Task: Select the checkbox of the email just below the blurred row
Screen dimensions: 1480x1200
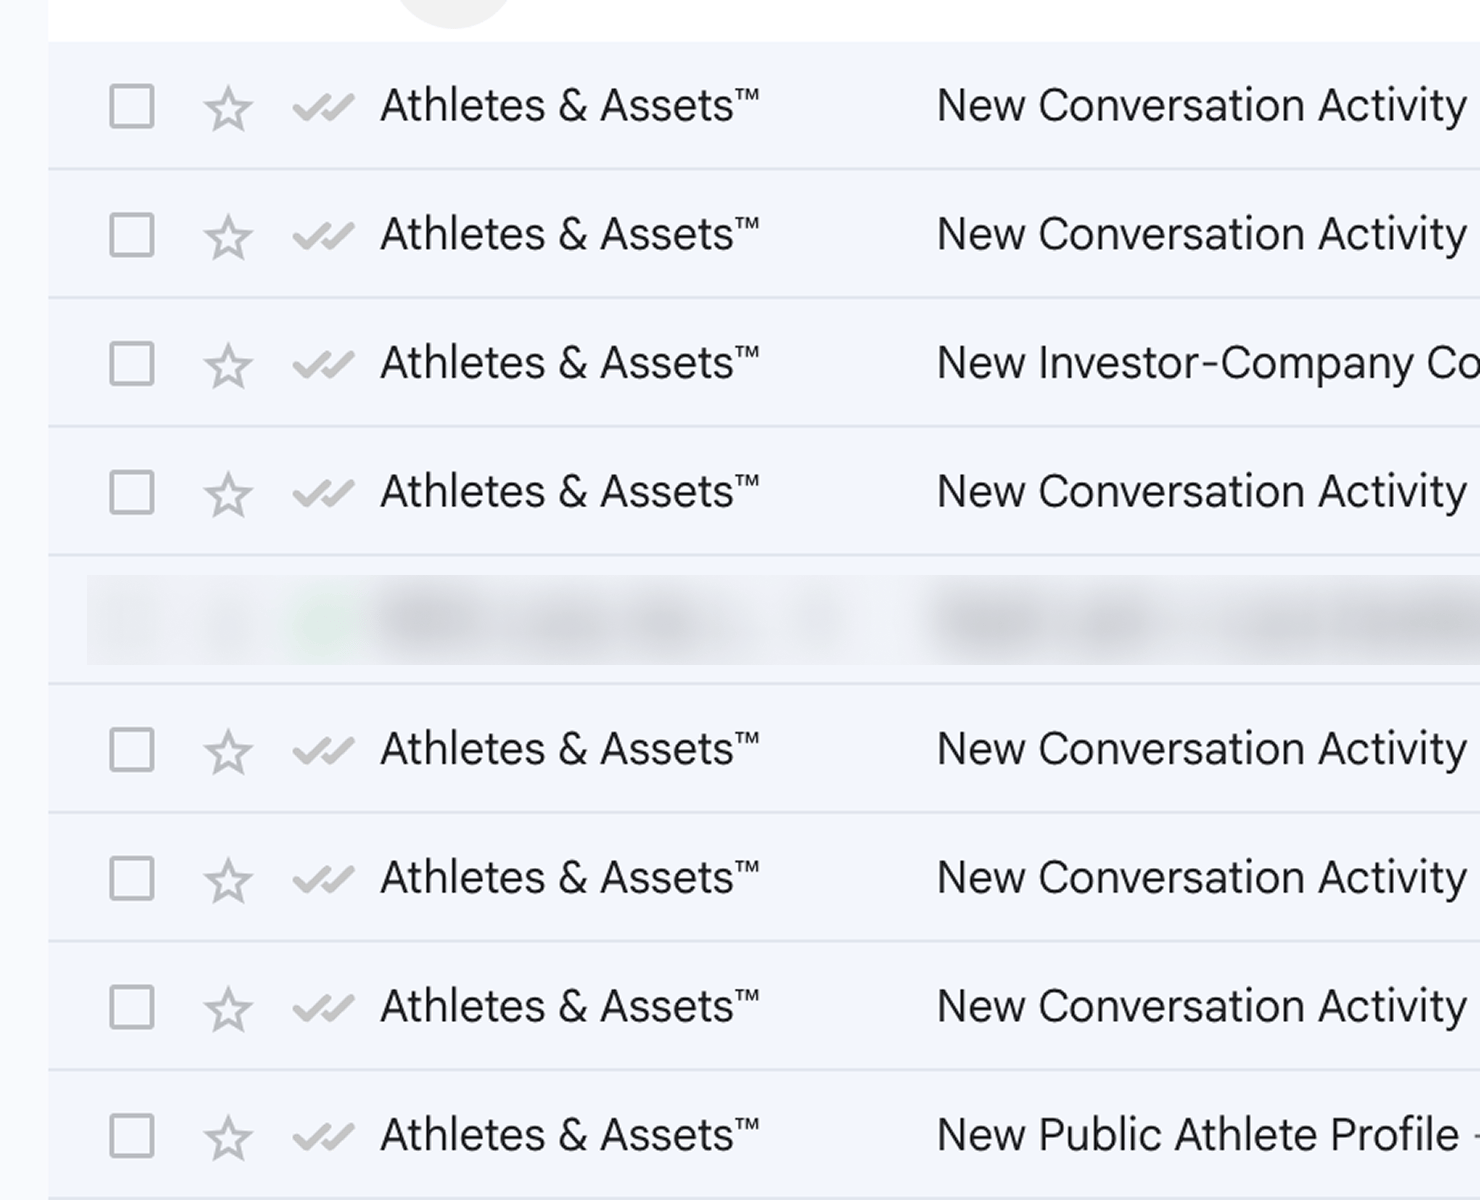Action: 131,750
